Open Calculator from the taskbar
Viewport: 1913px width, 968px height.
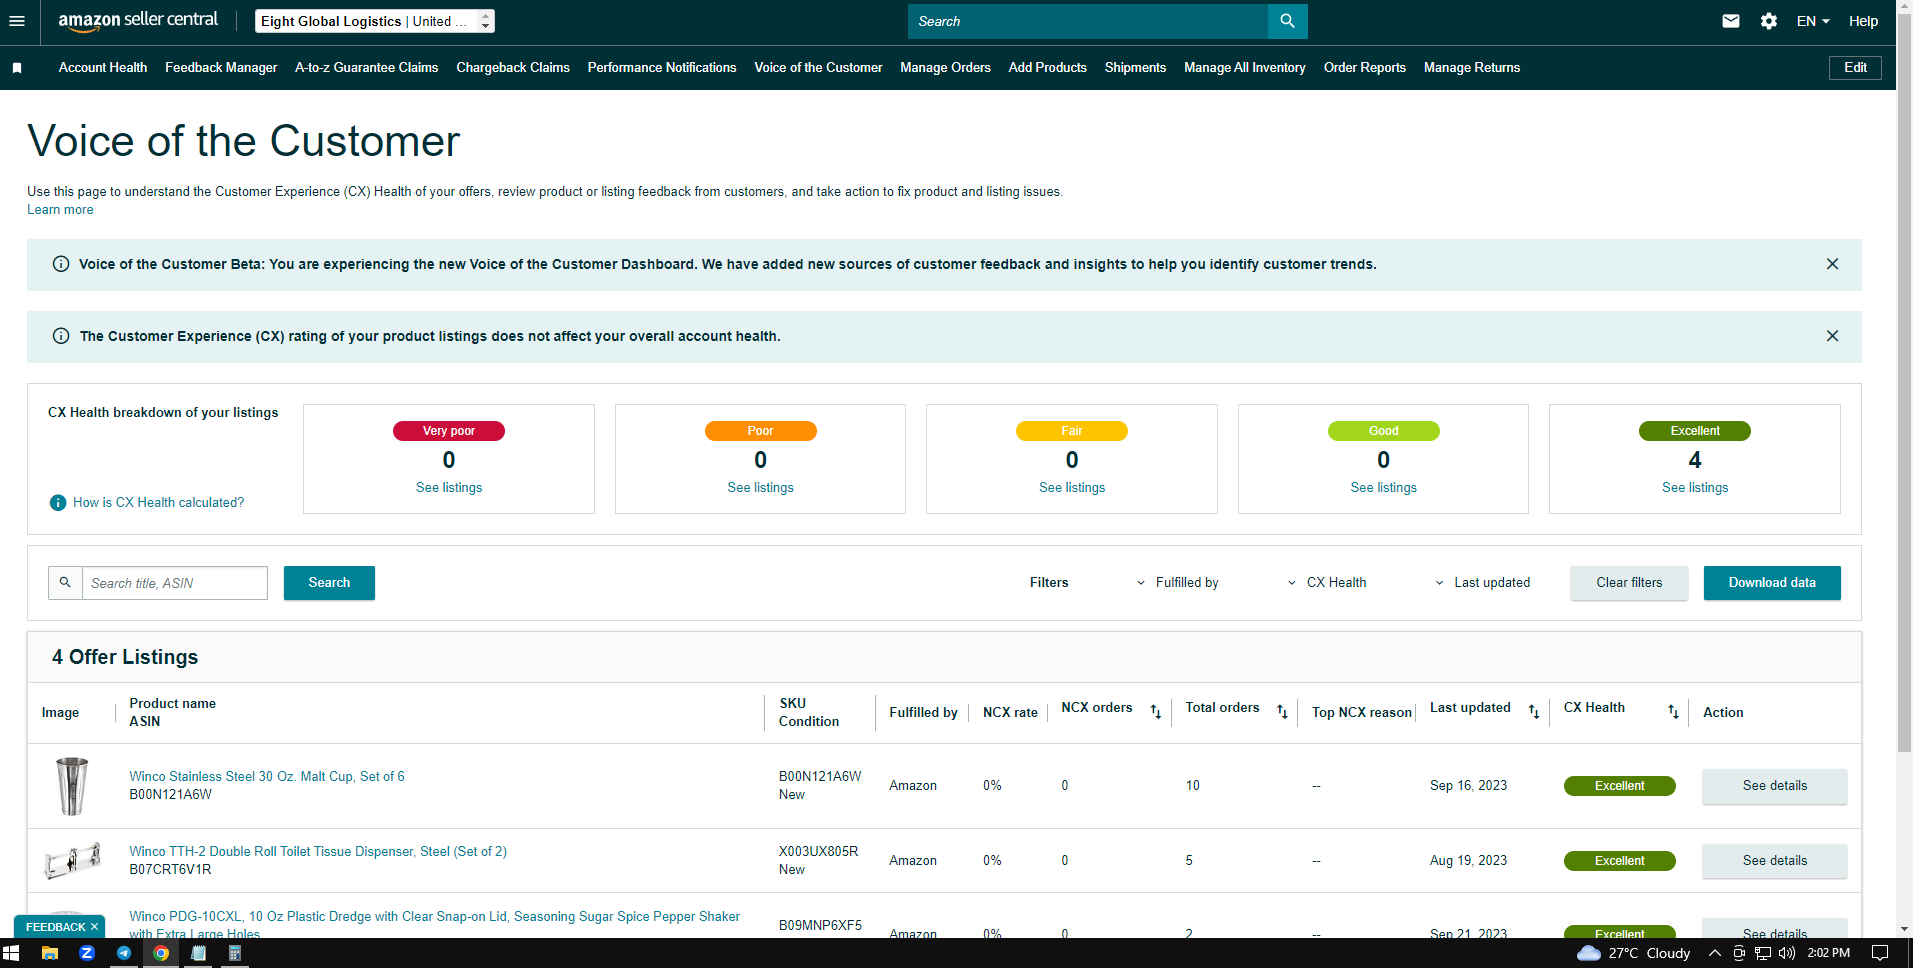tap(235, 953)
